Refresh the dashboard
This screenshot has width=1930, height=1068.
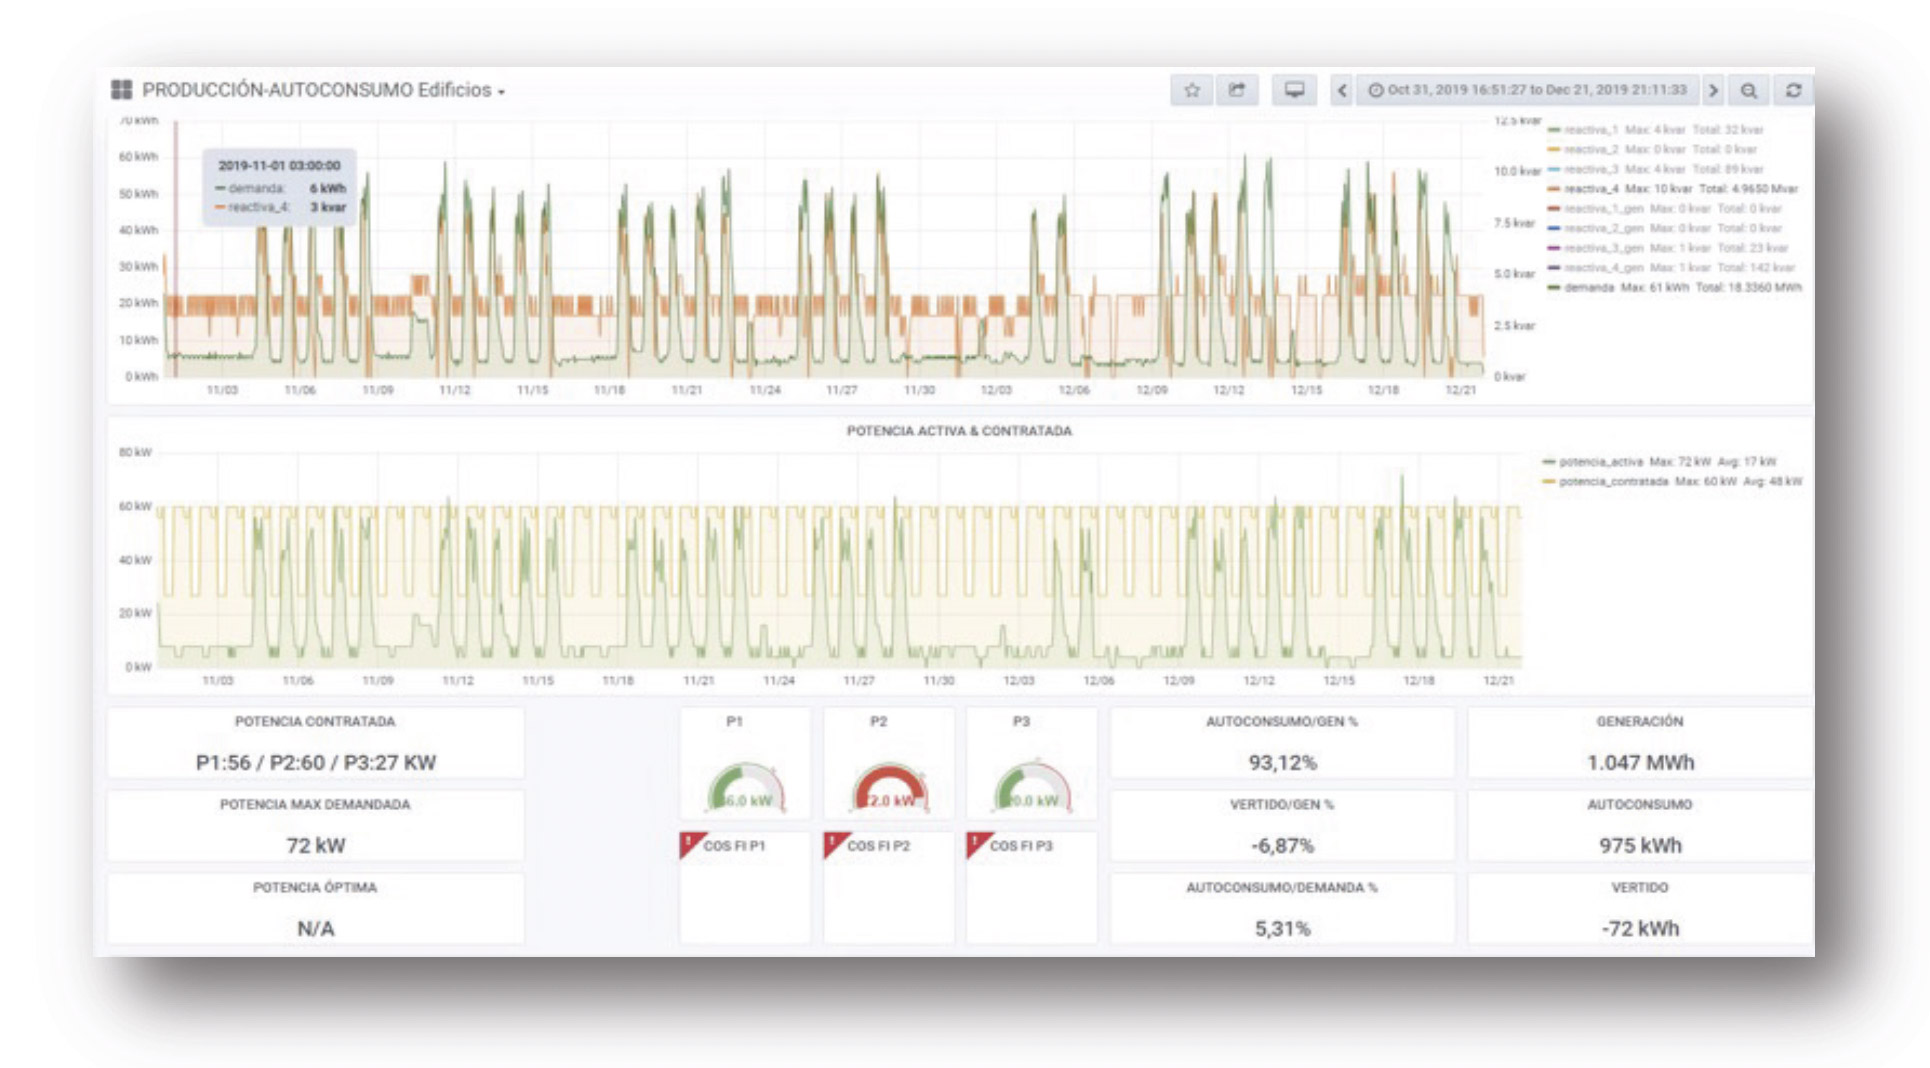tap(1794, 90)
